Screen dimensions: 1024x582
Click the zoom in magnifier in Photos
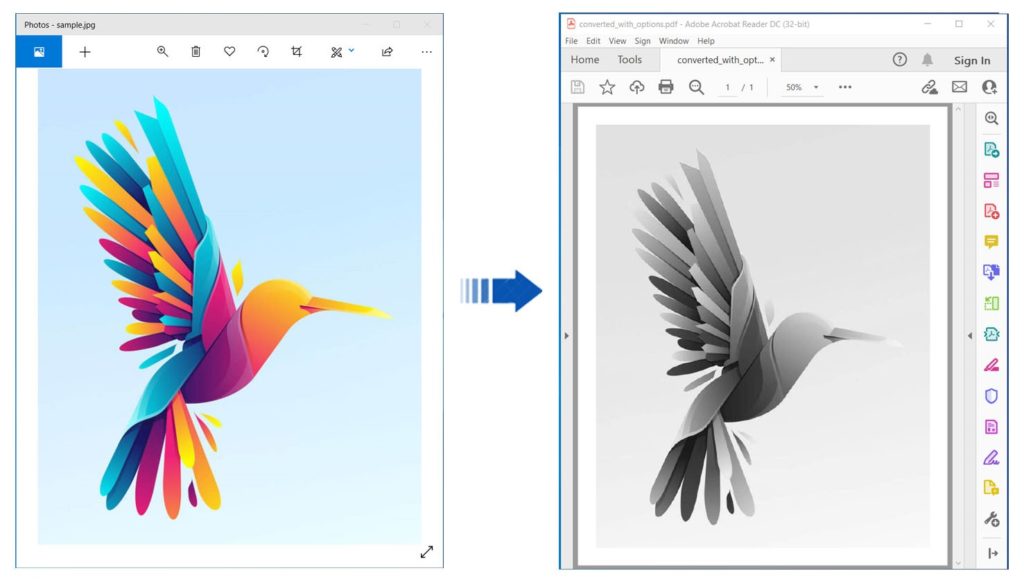point(162,52)
